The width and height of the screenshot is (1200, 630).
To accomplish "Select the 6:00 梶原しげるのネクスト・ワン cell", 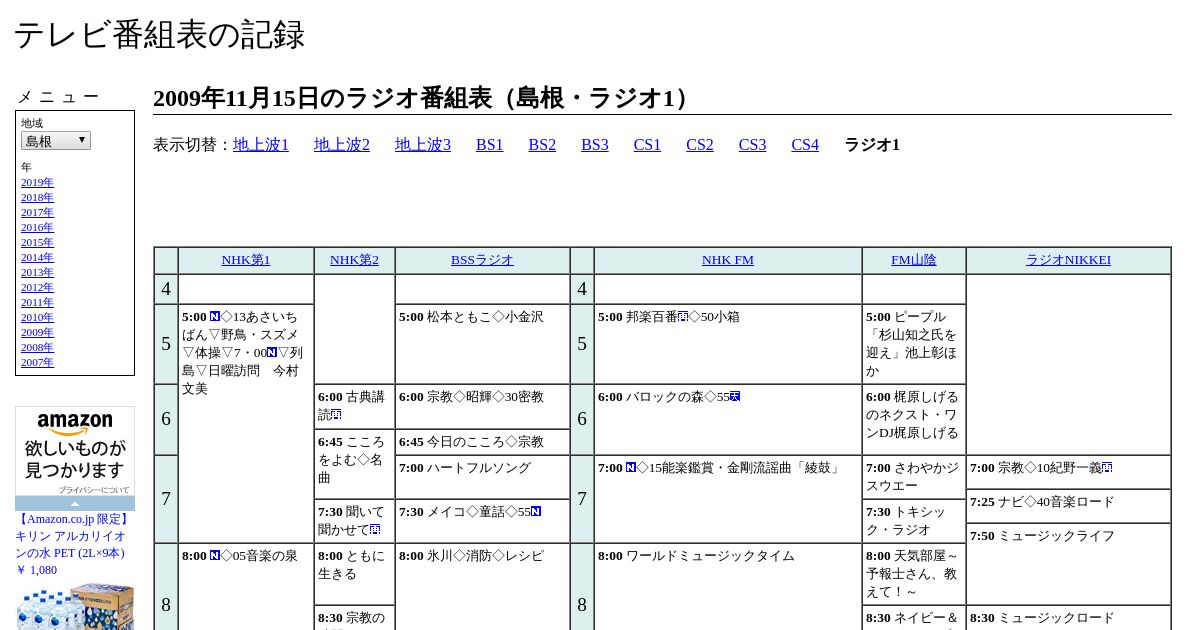I will pyautogui.click(x=914, y=420).
